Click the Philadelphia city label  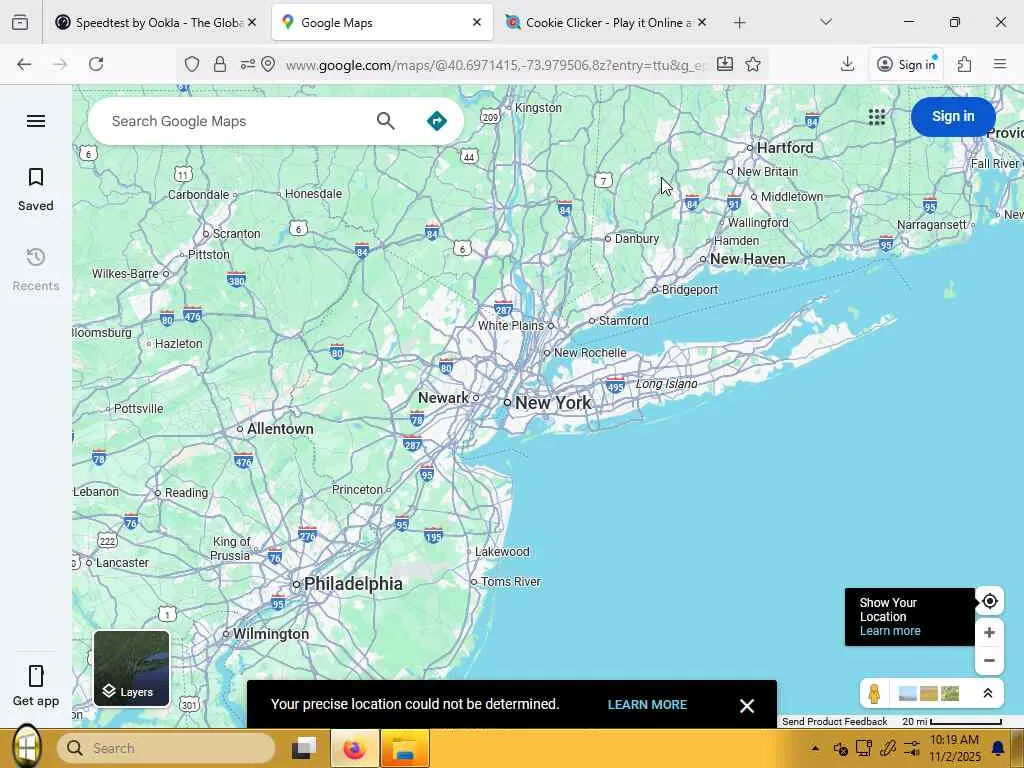coord(353,584)
